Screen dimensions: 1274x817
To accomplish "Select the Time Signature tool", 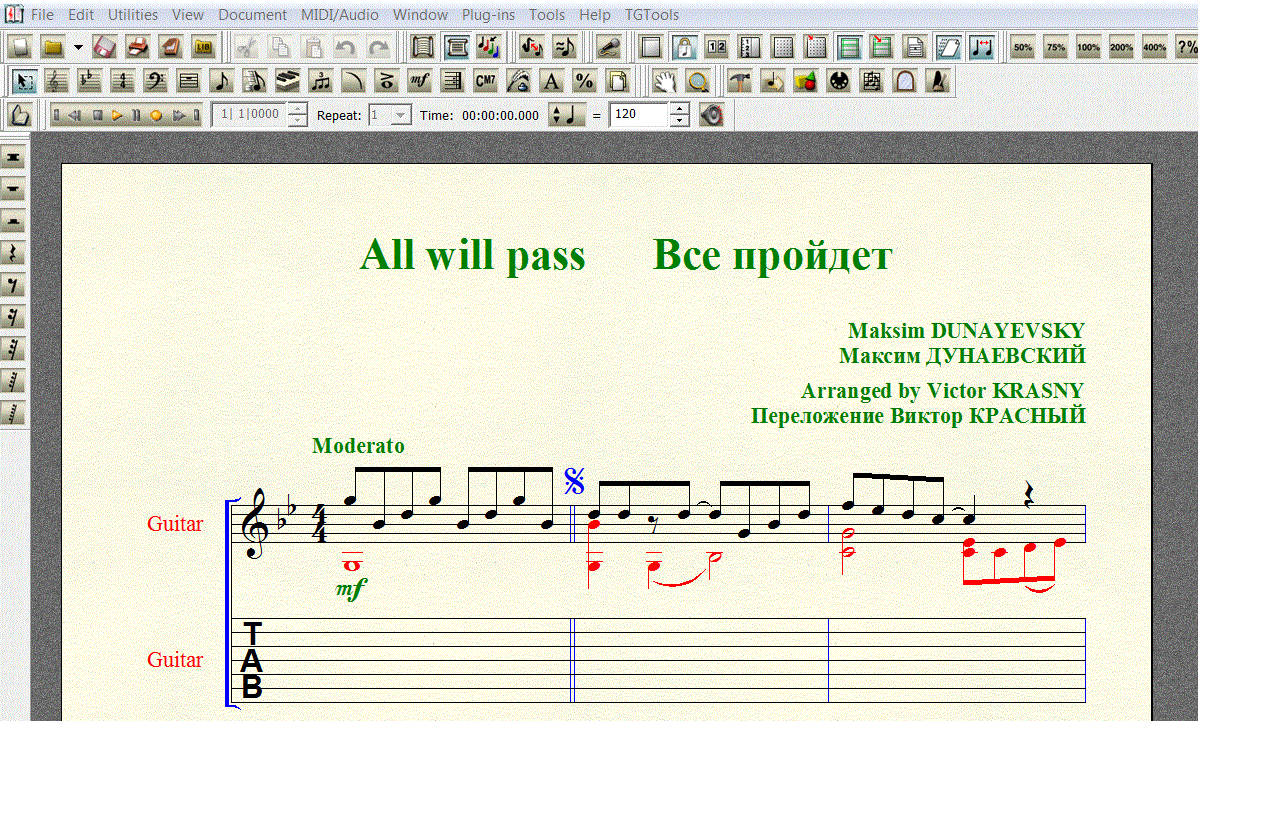I will (x=123, y=81).
